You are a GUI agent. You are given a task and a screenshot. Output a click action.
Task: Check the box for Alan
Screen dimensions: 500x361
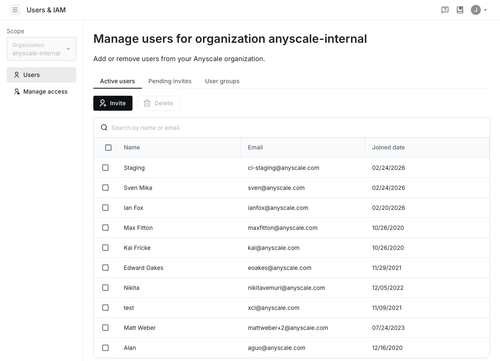(105, 347)
